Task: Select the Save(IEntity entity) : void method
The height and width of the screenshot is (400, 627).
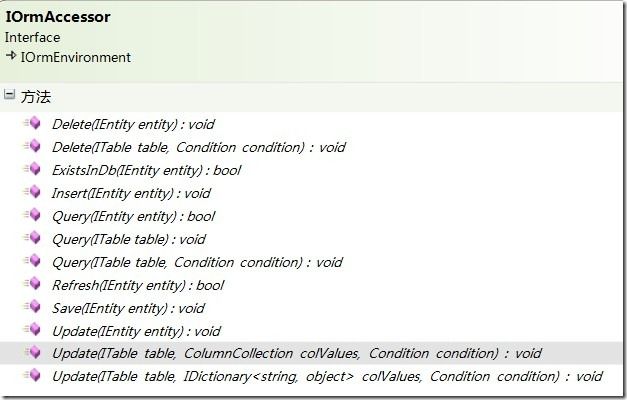Action: (128, 308)
